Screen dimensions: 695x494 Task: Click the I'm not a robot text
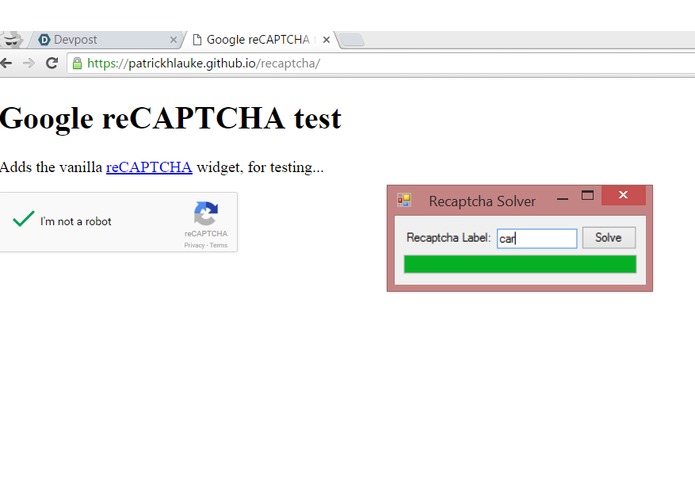coord(76,222)
